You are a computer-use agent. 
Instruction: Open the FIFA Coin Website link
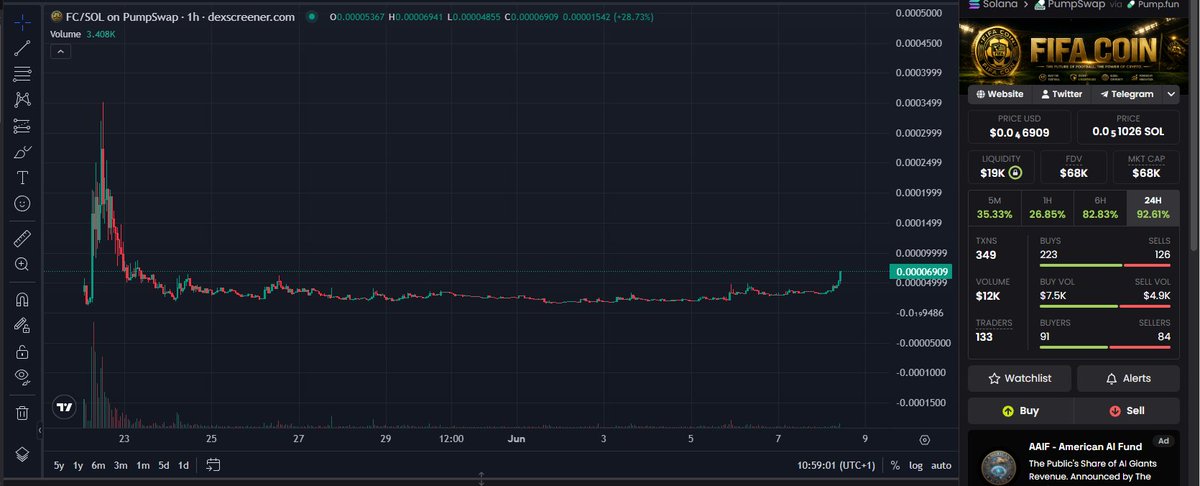pos(998,94)
